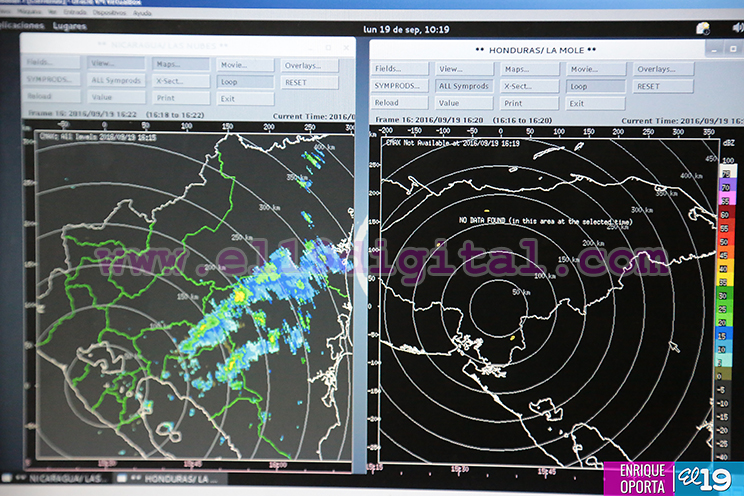This screenshot has width=744, height=496.
Task: Open the Lugares menu in top panel
Action: [x=70, y=26]
